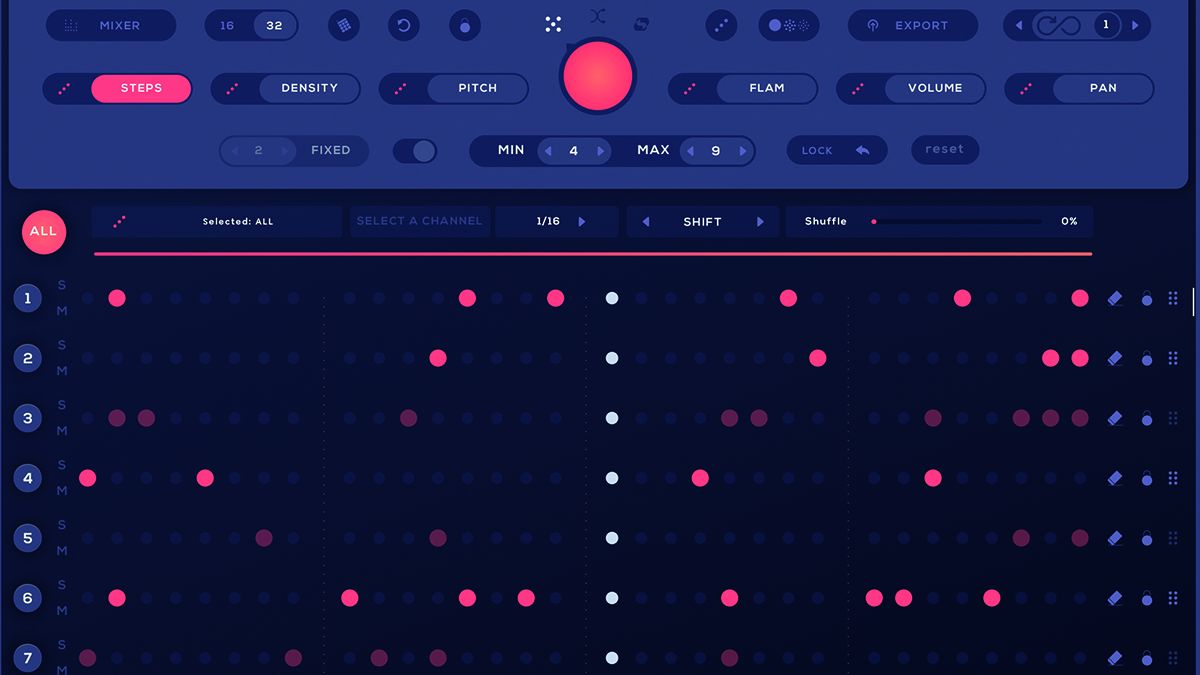This screenshot has height=675, width=1200.
Task: Click the eraser icon on channel 2
Action: point(1115,358)
